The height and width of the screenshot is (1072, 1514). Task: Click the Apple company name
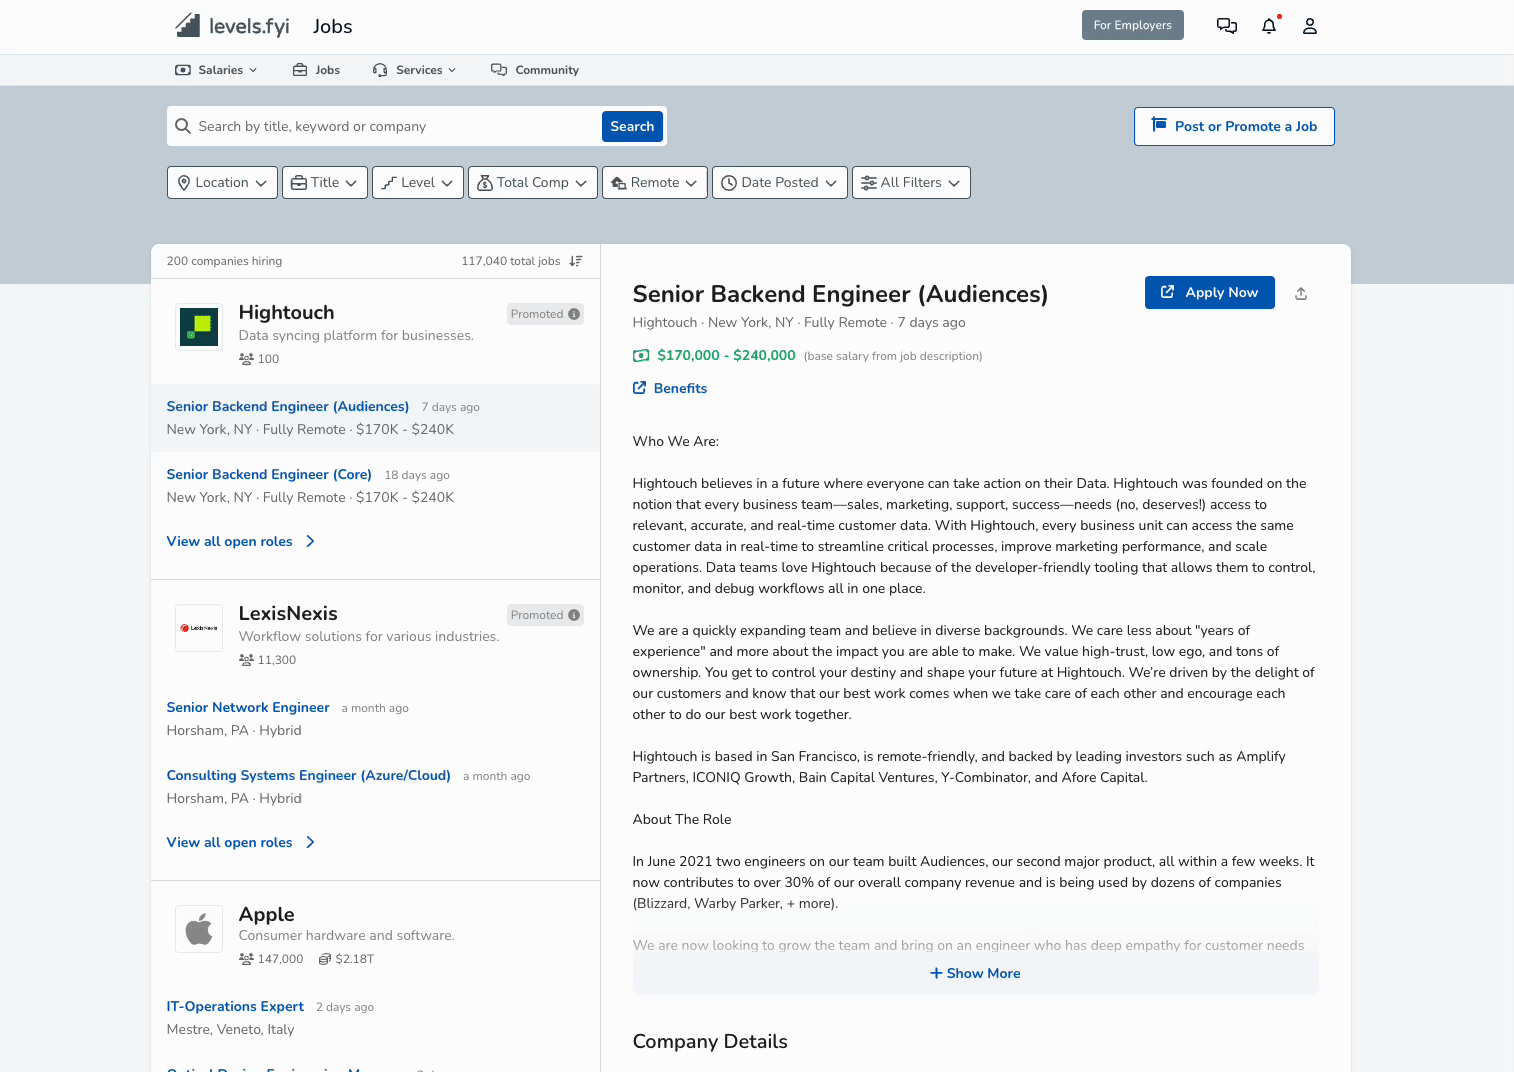pyautogui.click(x=267, y=914)
